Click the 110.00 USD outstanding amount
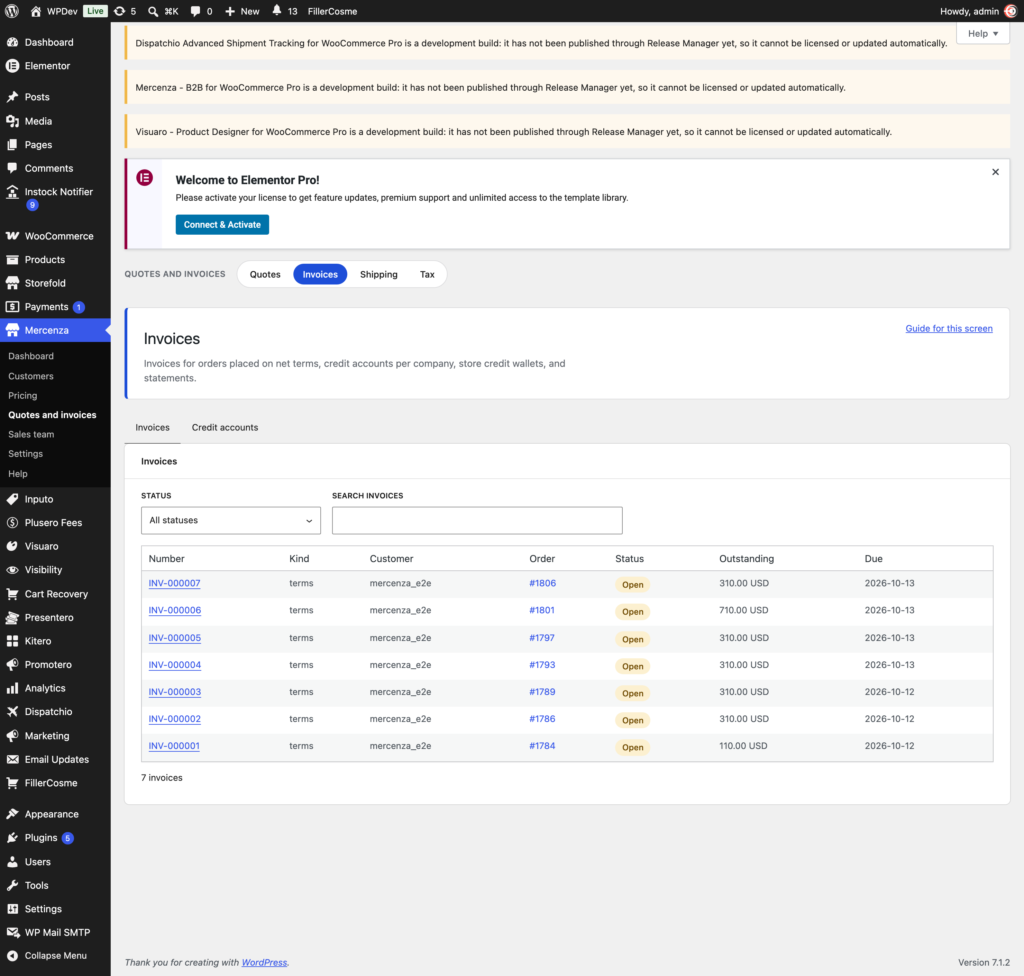Viewport: 1024px width, 976px height. (743, 746)
